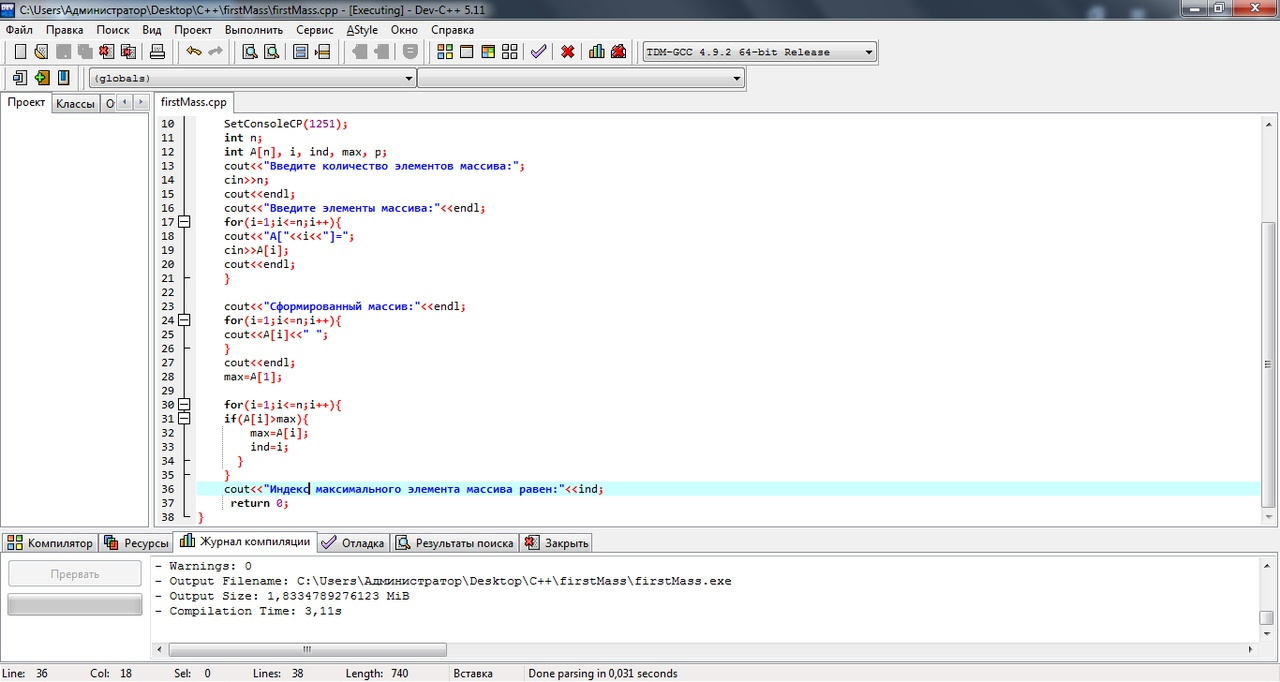Screen dimensions: 1280x682
Task: Click the 'Done parsing in 0,031 seconds' status text
Action: click(603, 674)
